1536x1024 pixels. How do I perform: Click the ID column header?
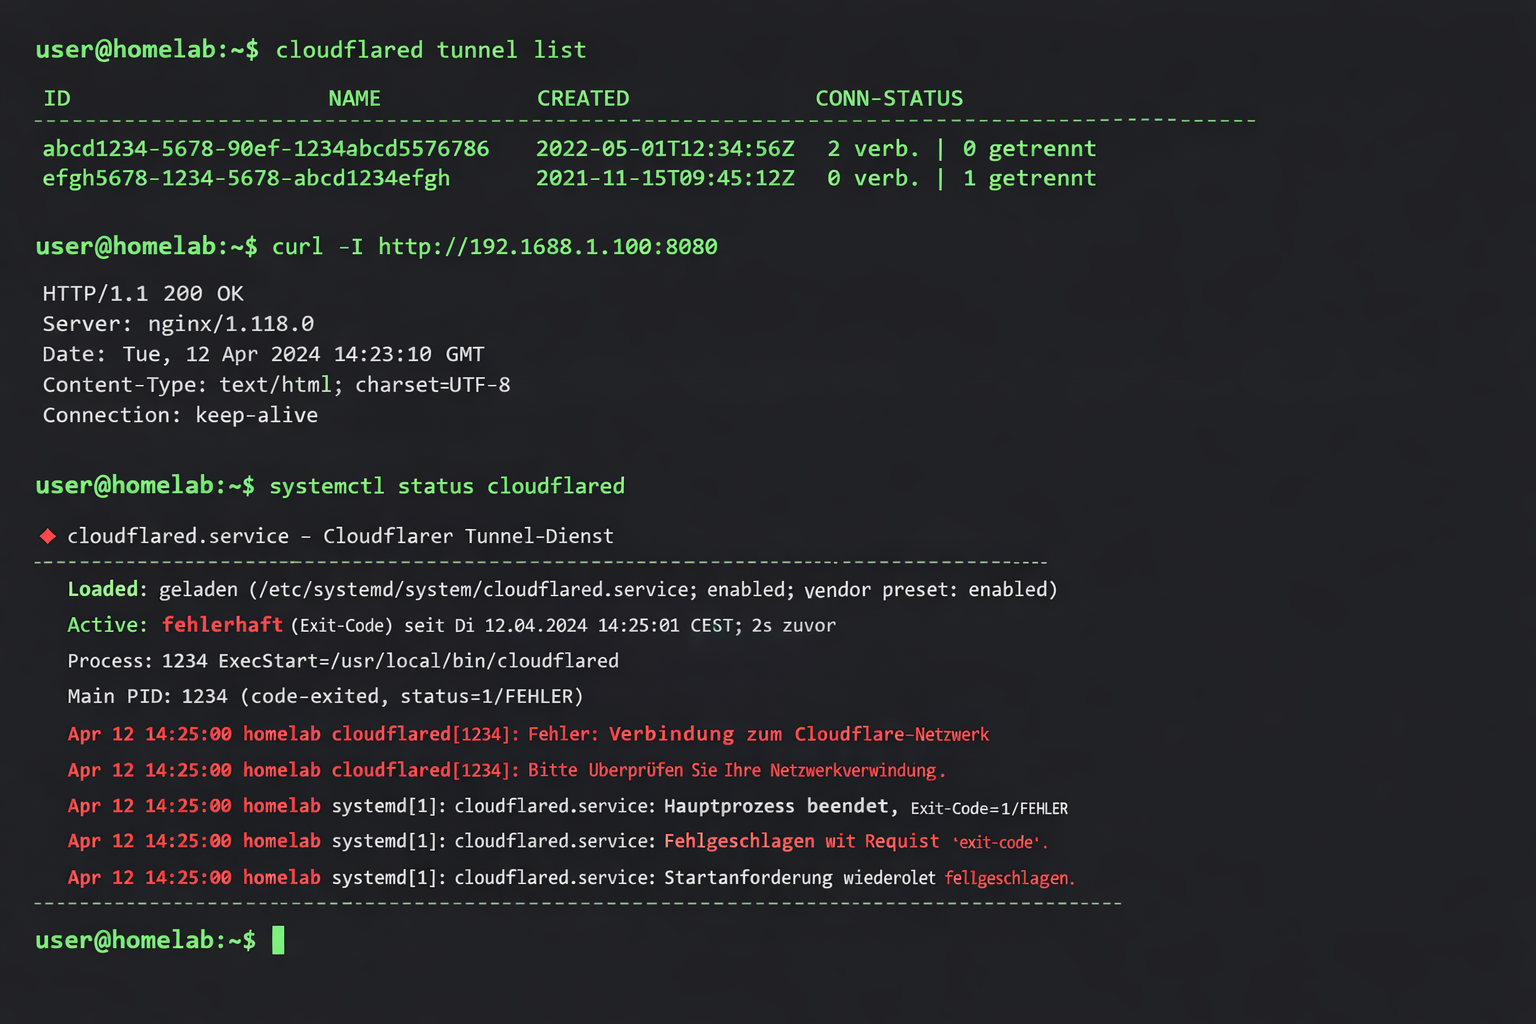click(57, 98)
